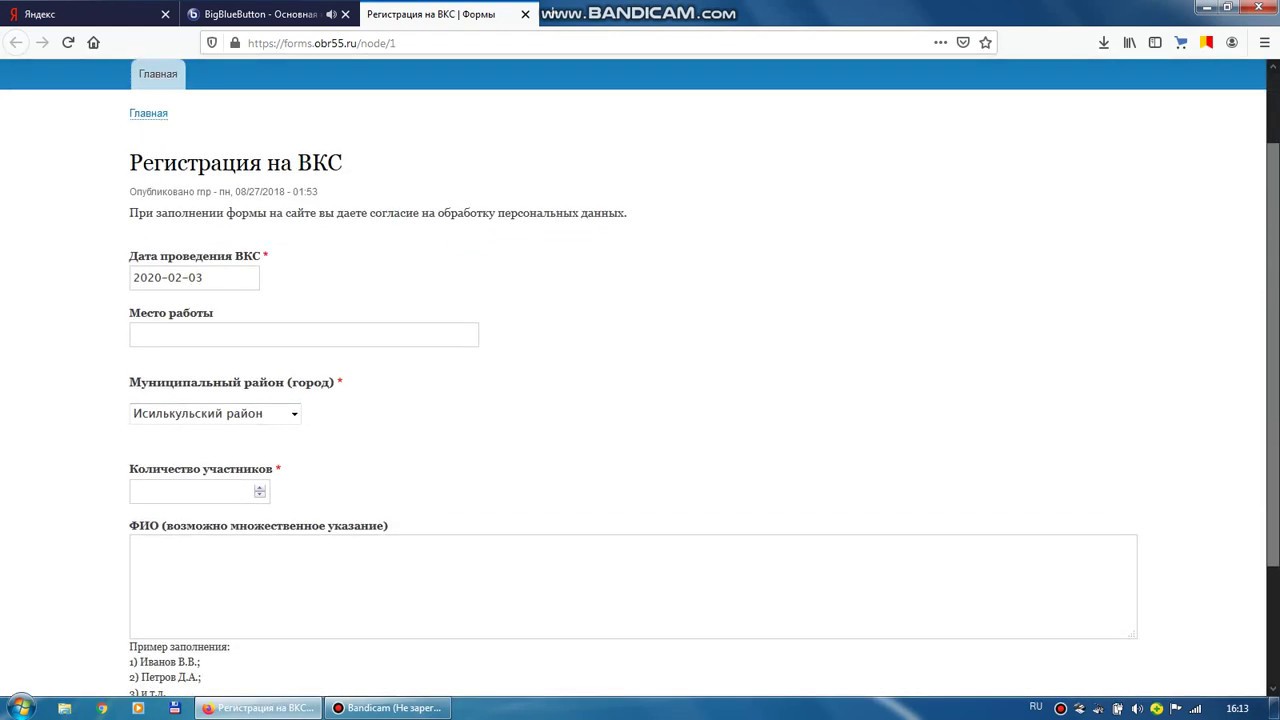1280x720 pixels.
Task: Open Action Center flag icon
Action: (1176, 709)
